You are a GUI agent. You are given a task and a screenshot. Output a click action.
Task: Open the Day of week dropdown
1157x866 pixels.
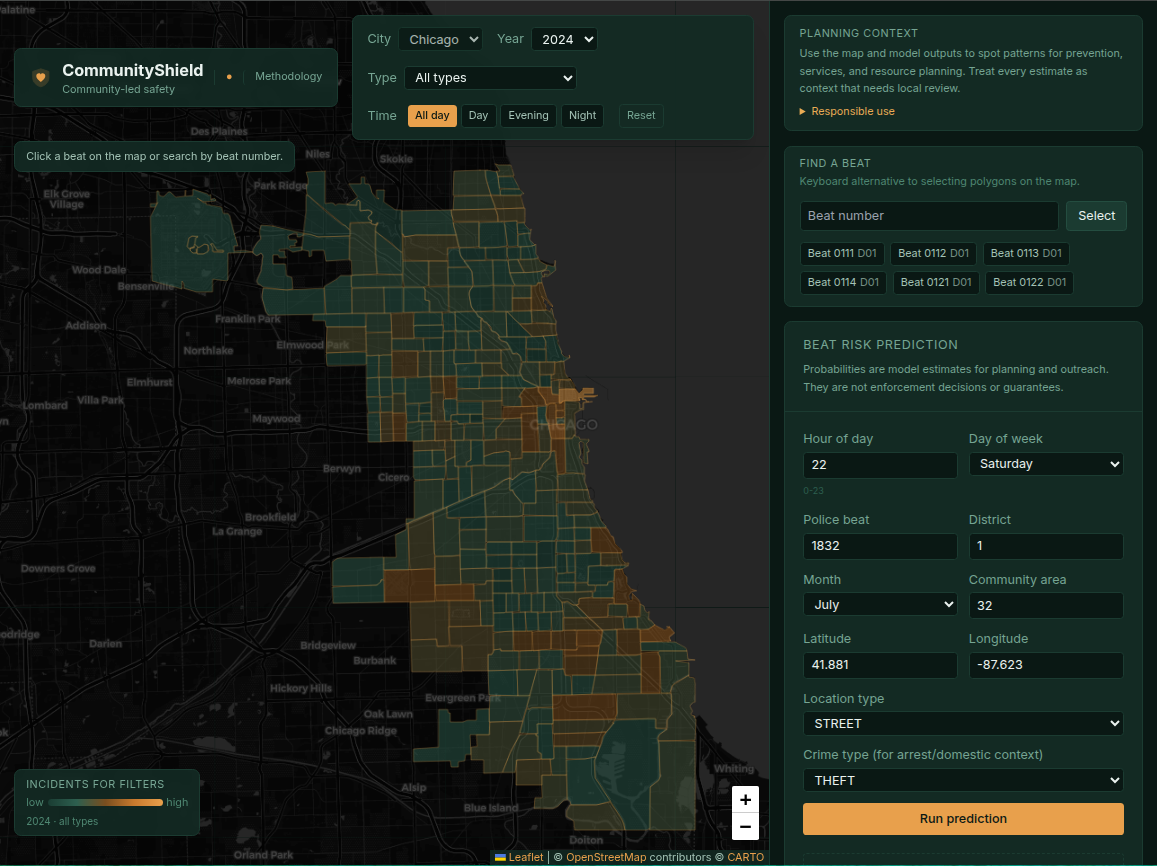tap(1046, 464)
